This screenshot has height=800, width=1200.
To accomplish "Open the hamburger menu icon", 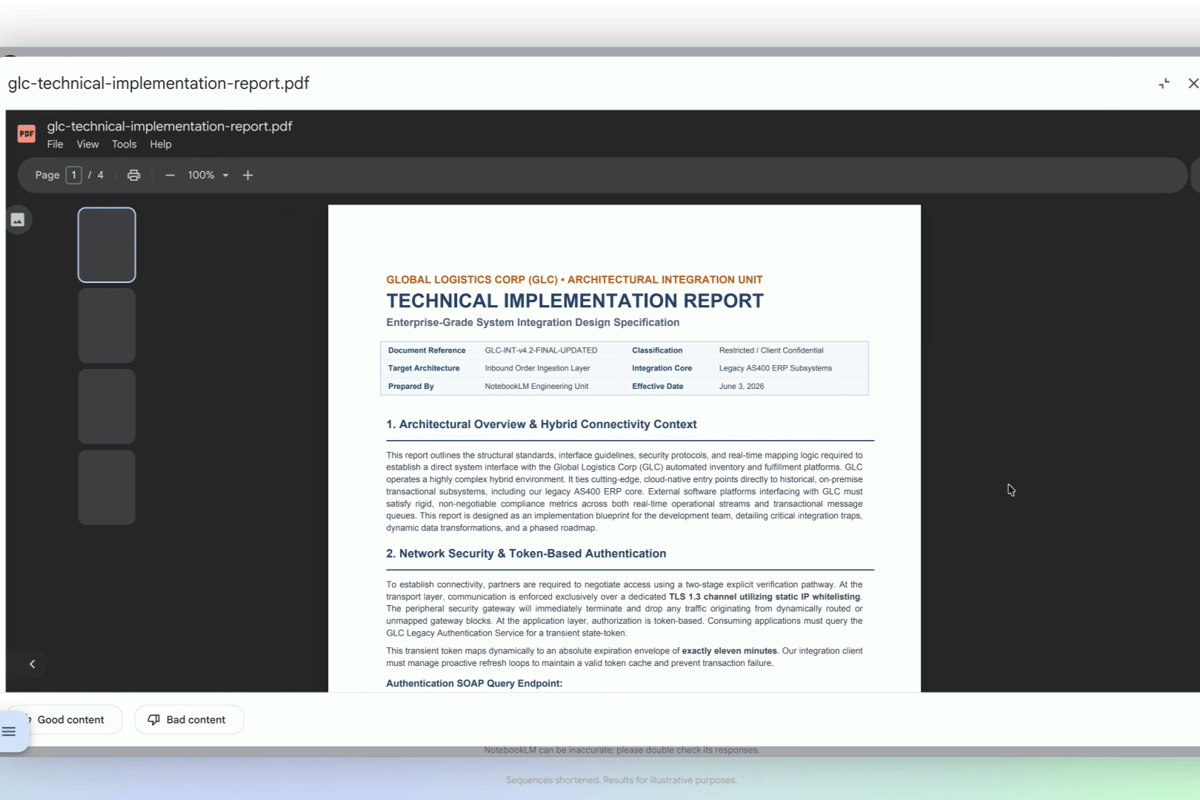I will 9,732.
